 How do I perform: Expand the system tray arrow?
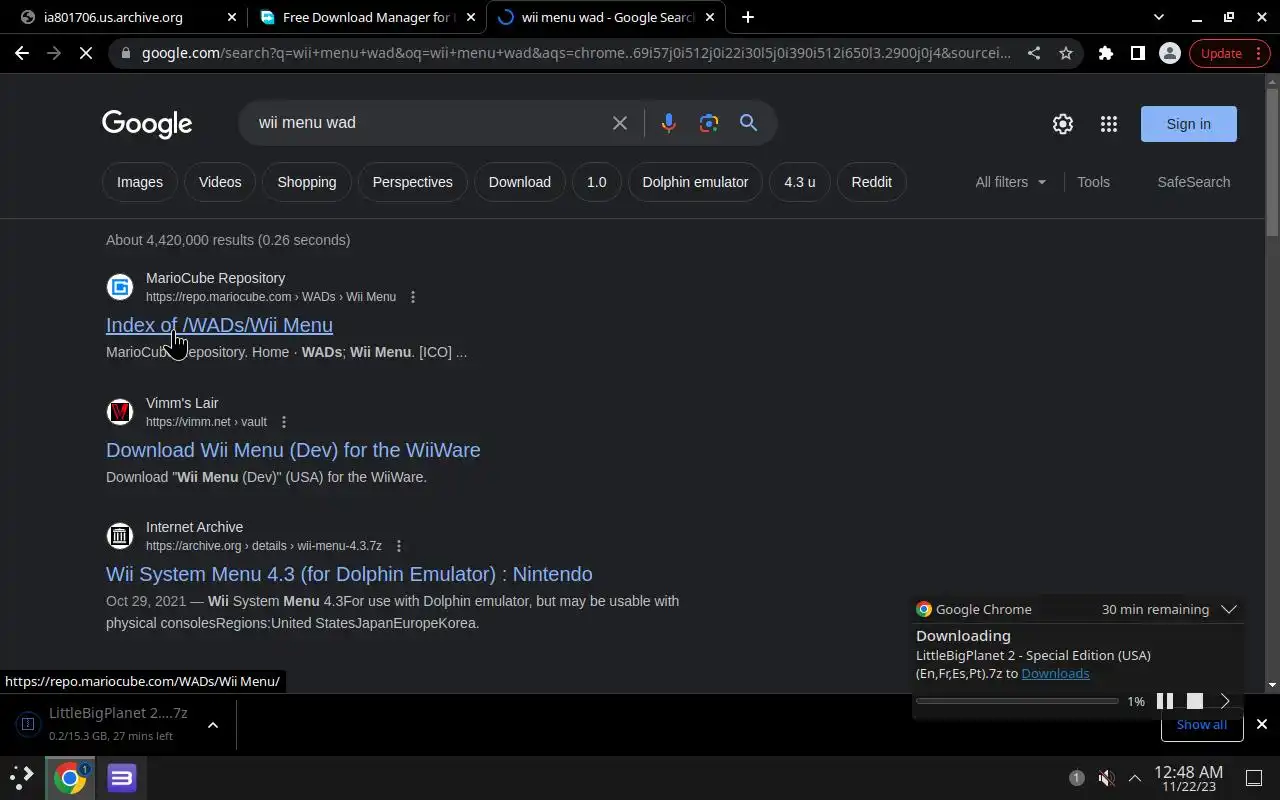[1135, 777]
